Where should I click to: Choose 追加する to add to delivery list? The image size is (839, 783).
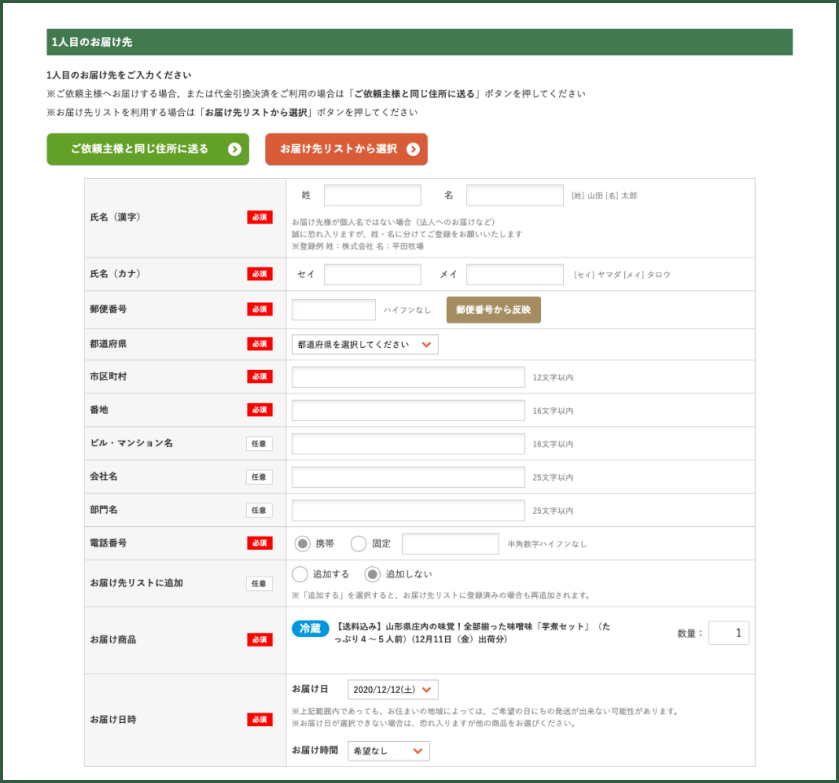click(300, 574)
